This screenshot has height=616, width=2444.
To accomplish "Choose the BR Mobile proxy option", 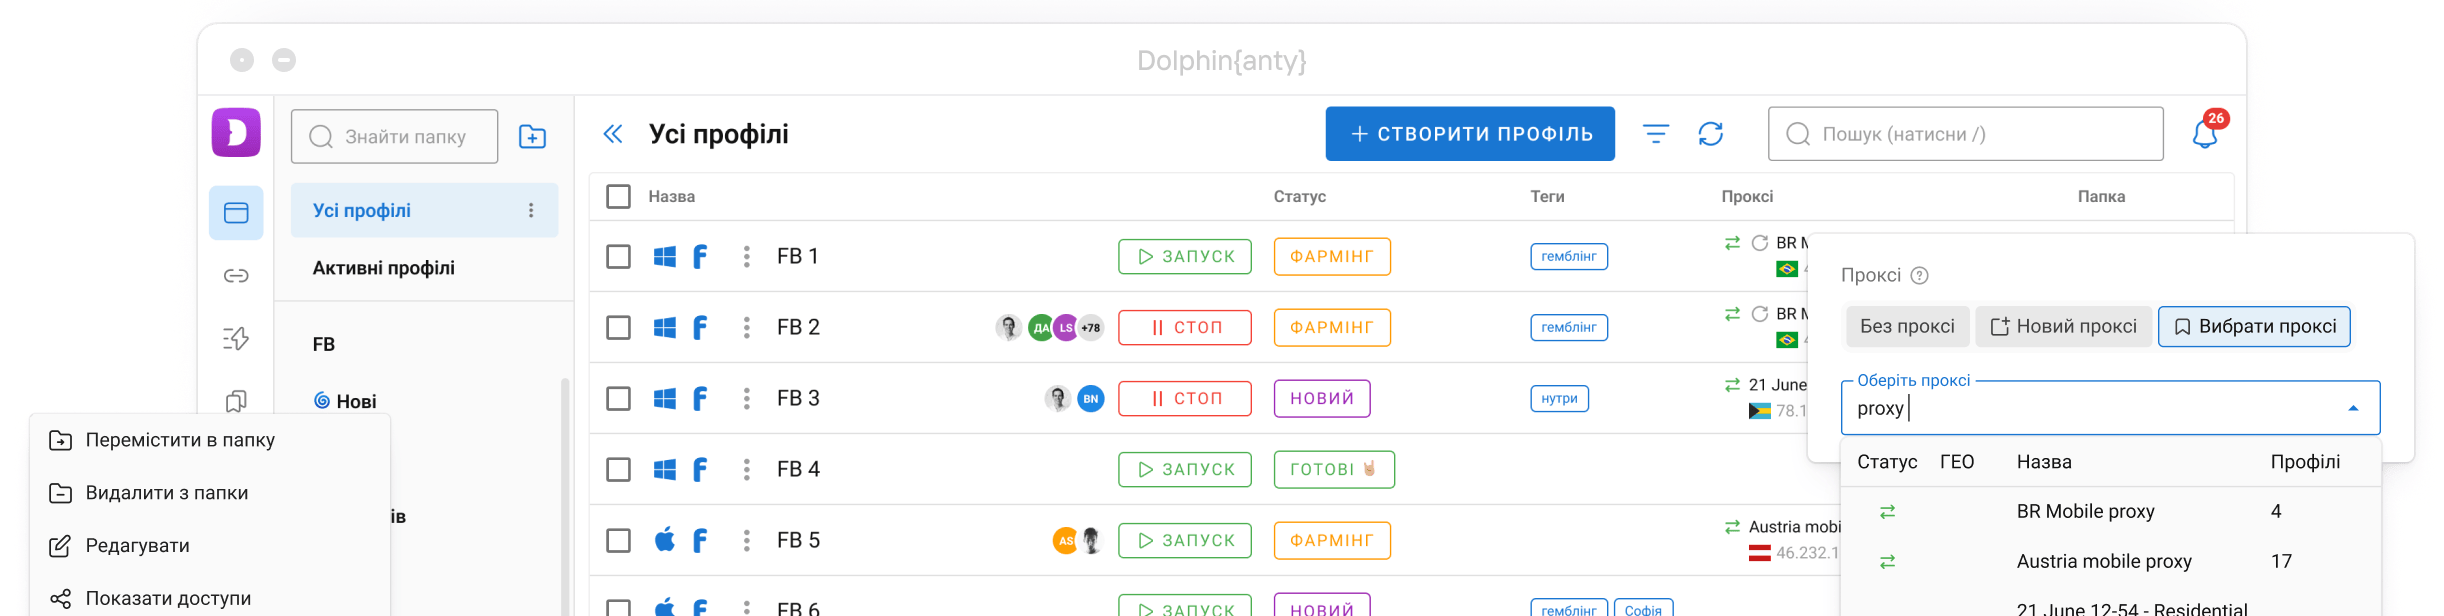I will point(2110,511).
